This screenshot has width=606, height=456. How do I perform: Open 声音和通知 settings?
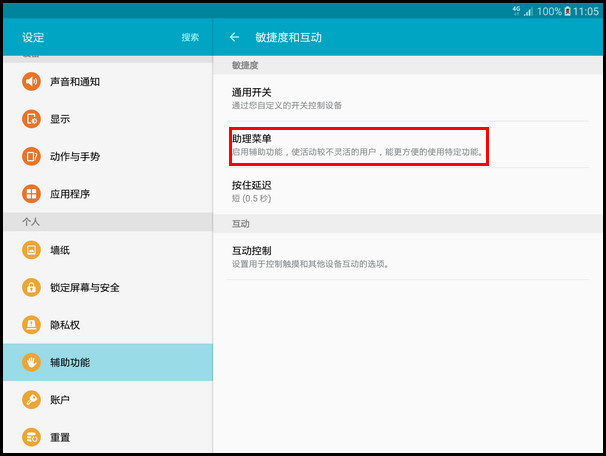(108, 82)
